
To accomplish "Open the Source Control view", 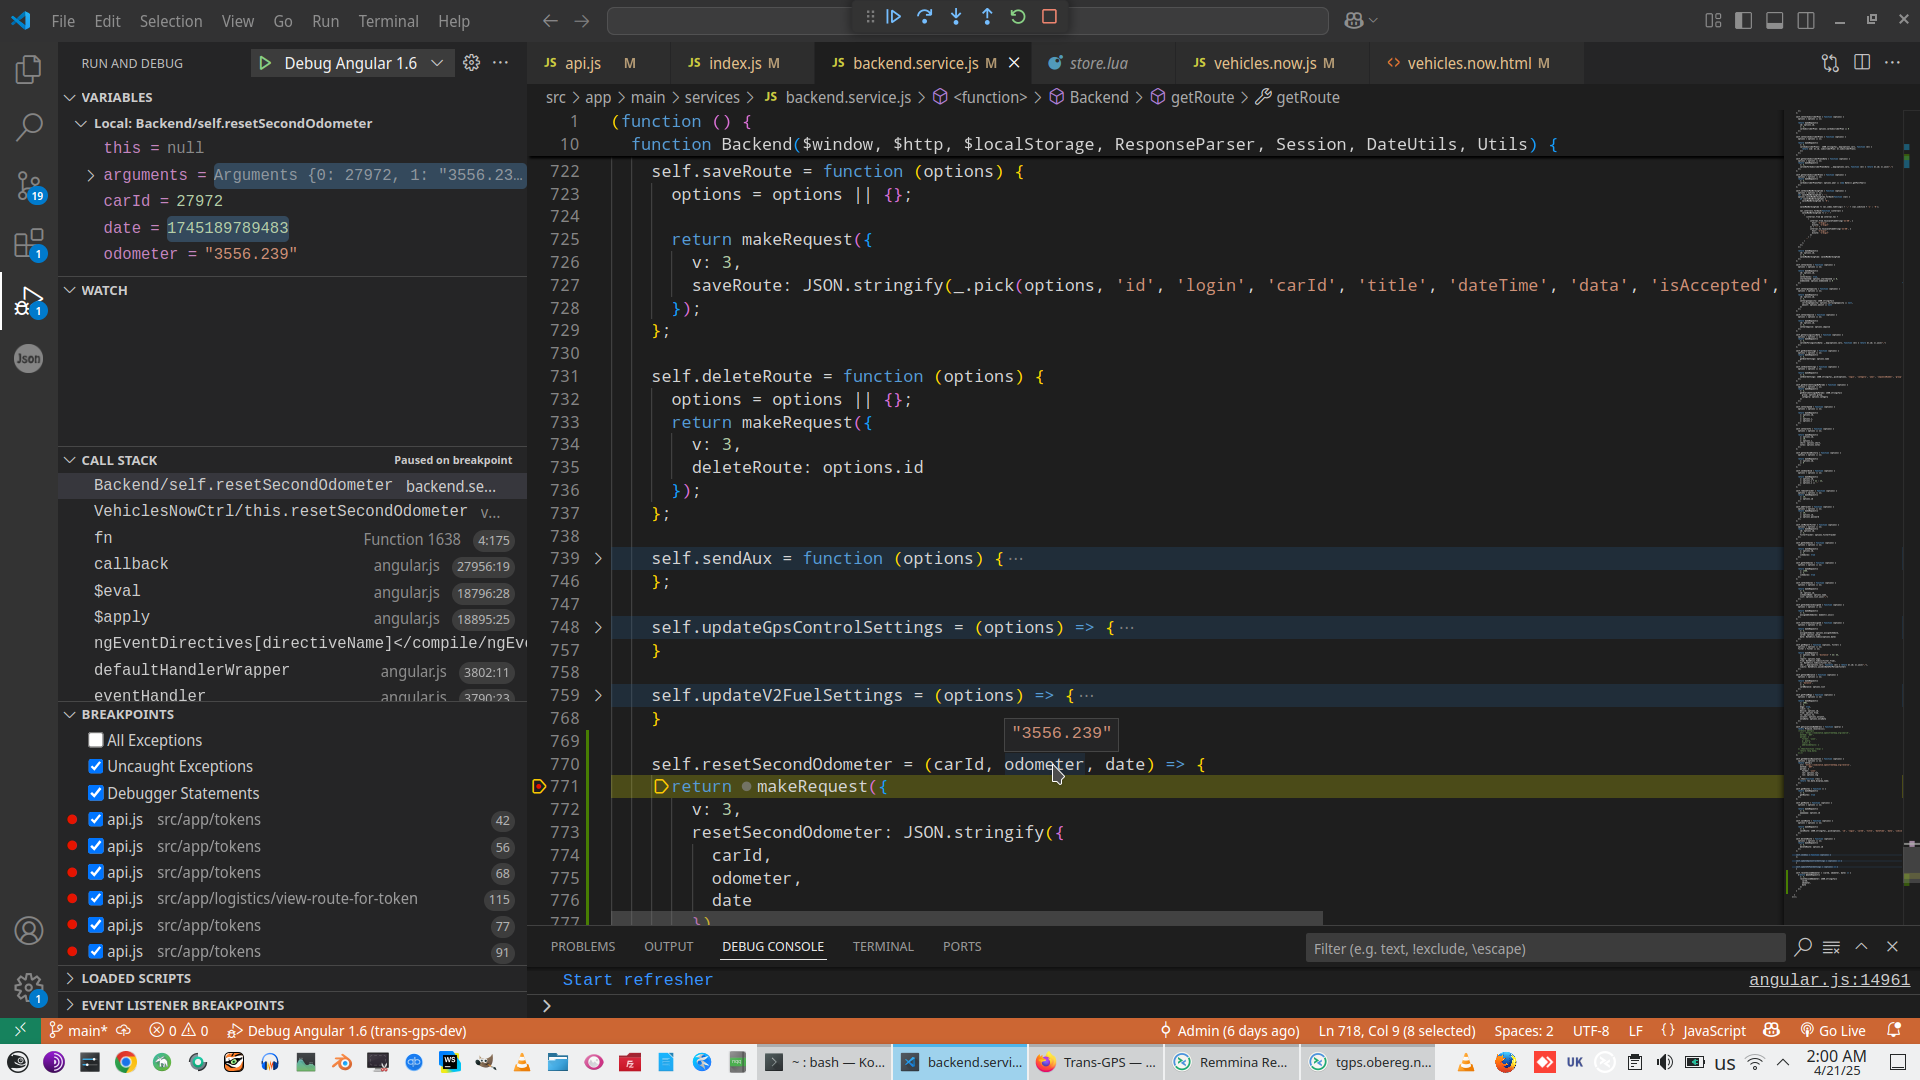I will tap(29, 185).
